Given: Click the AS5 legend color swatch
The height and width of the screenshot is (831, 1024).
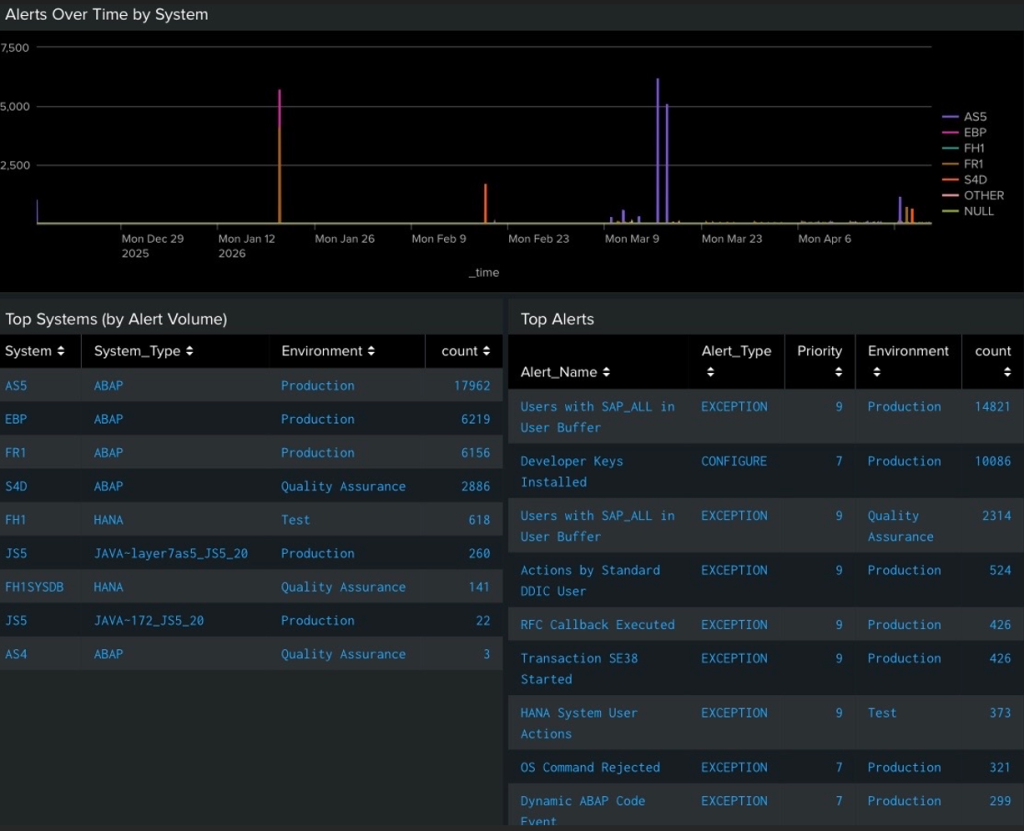Looking at the screenshot, I should tap(950, 117).
